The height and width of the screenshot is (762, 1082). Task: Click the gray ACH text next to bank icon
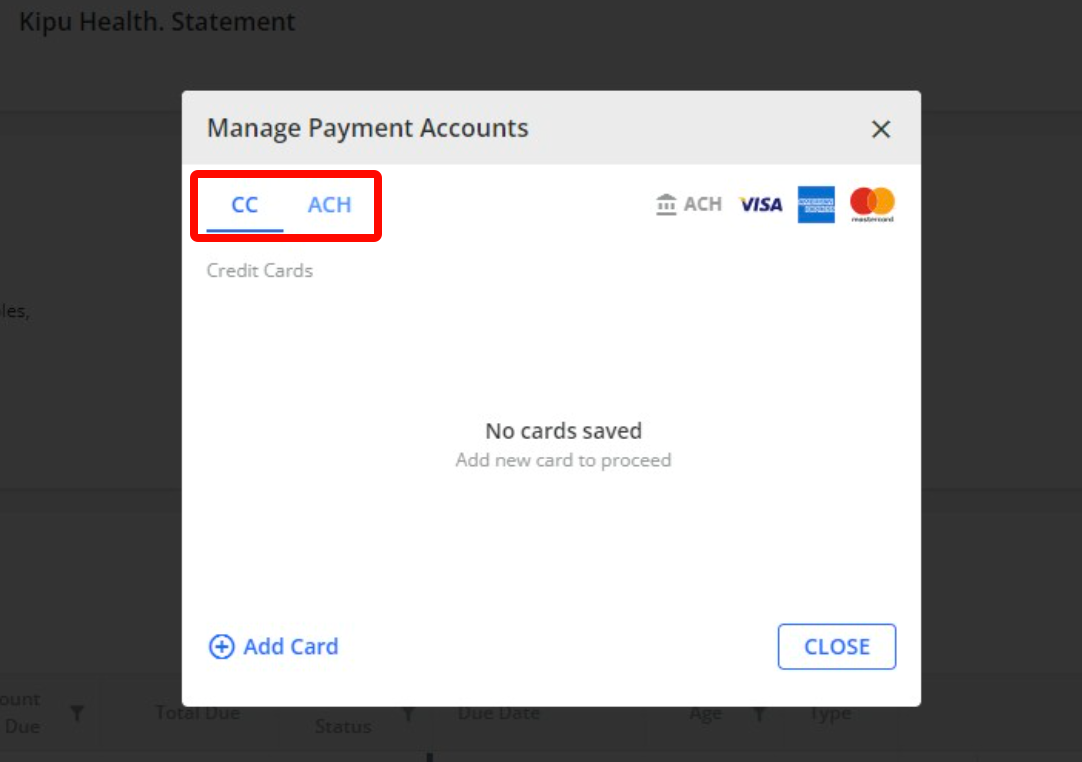pyautogui.click(x=702, y=204)
